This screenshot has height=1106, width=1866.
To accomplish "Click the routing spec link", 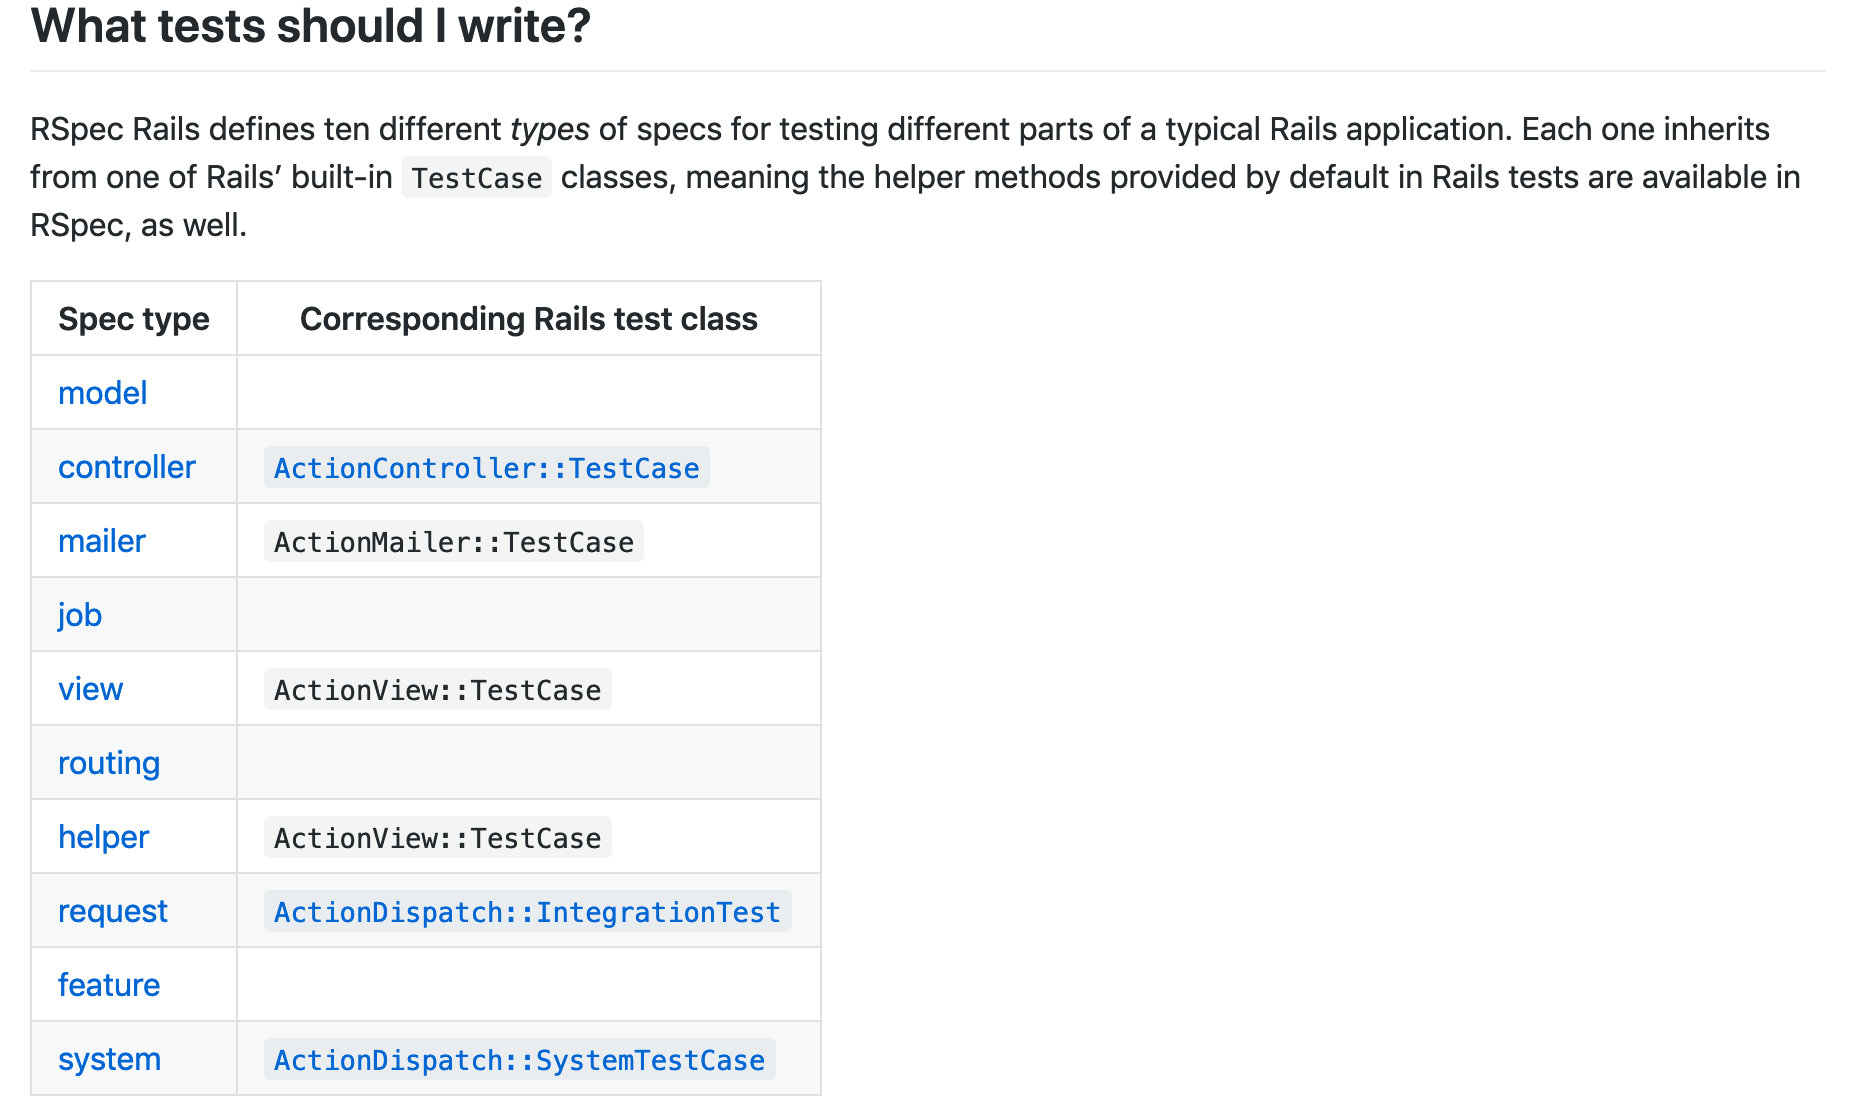I will click(x=108, y=763).
